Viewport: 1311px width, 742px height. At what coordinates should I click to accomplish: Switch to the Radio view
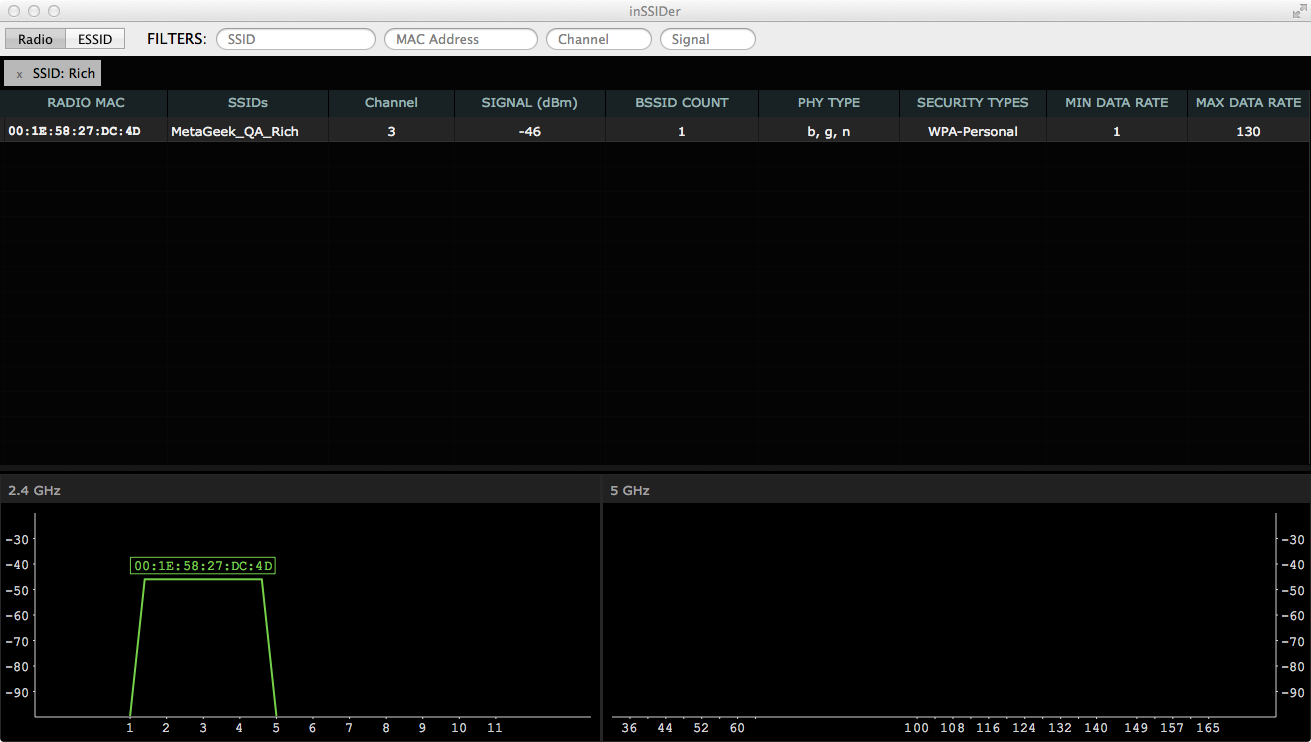click(x=36, y=39)
